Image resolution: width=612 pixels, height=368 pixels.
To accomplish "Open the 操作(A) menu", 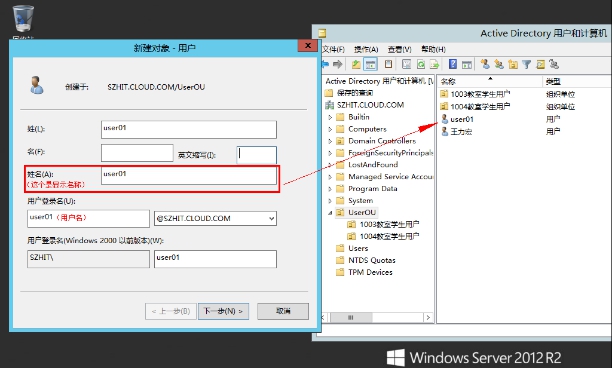I will (366, 50).
